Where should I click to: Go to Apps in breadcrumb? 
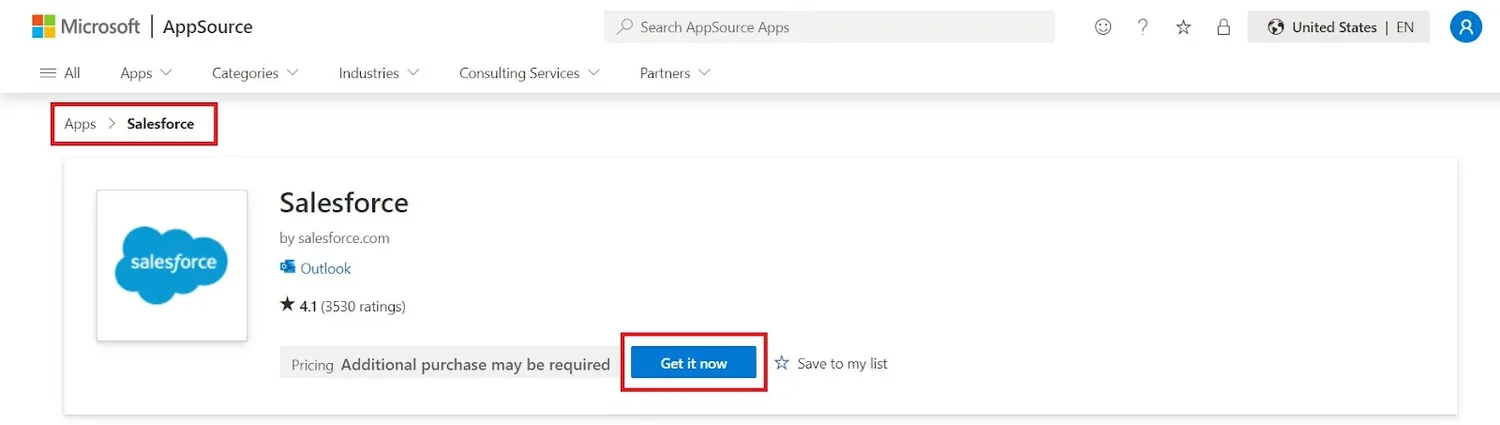click(x=80, y=124)
